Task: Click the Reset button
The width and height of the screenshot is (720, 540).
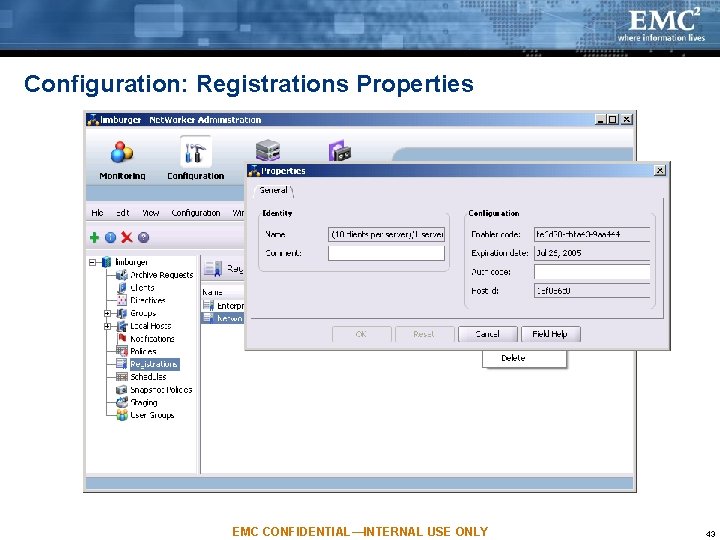Action: coord(424,334)
